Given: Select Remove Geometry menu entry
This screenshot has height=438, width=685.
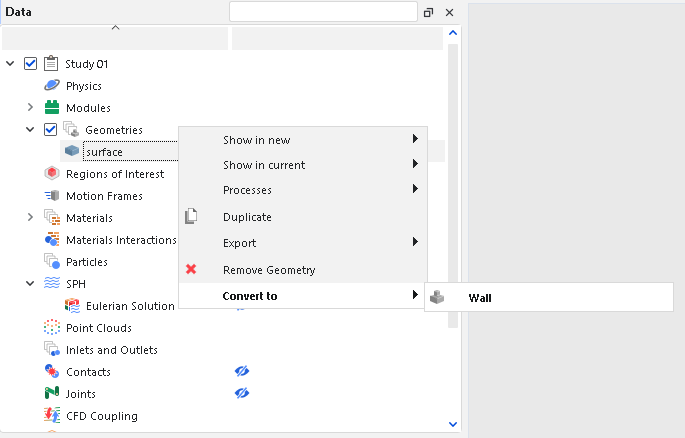Looking at the screenshot, I should 269,270.
